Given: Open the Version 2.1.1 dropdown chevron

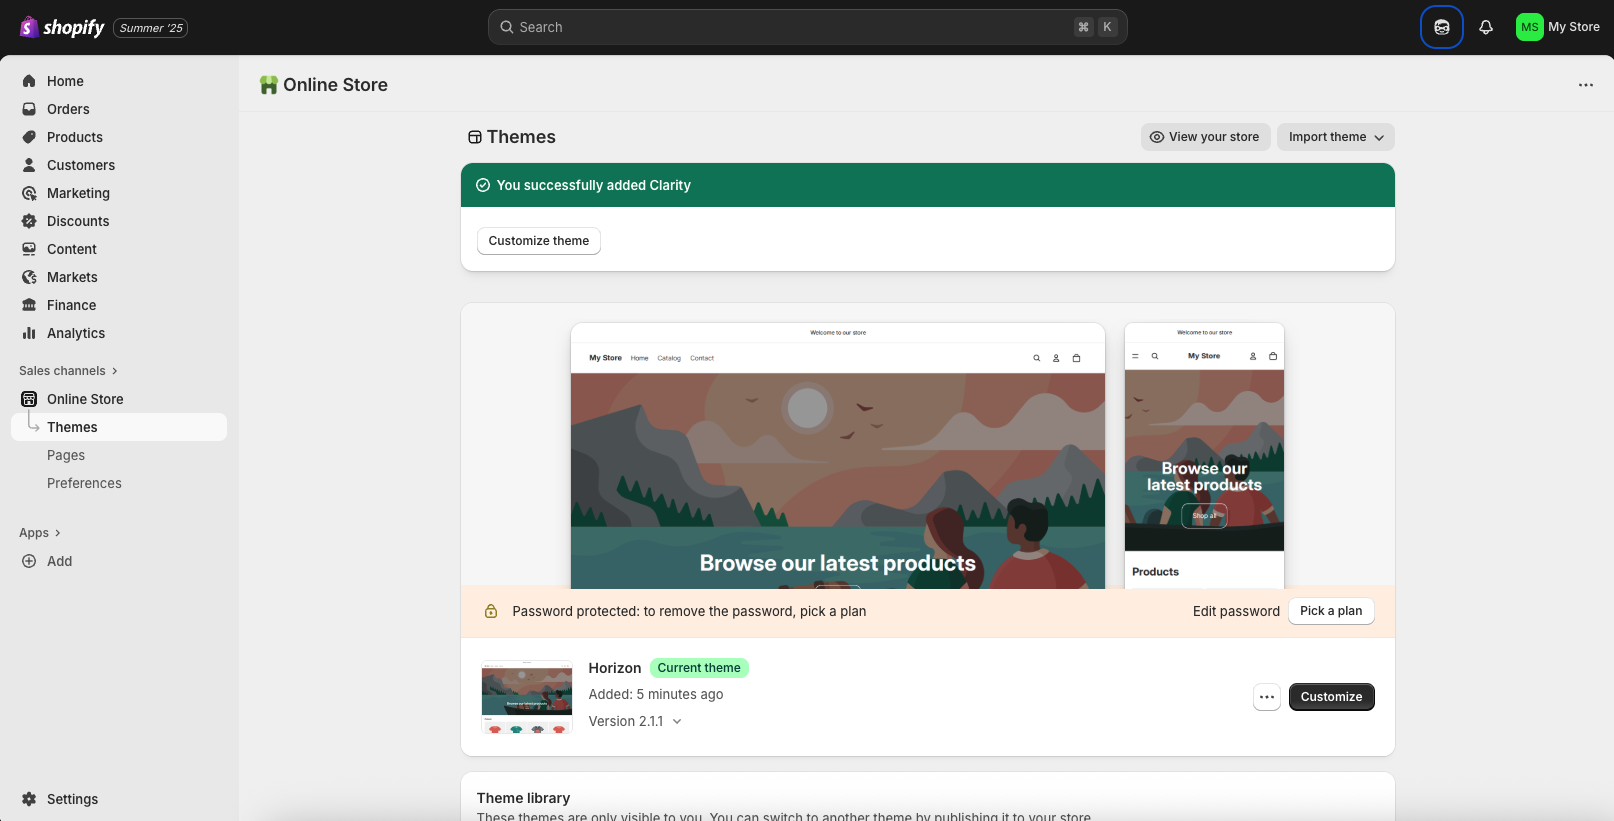Looking at the screenshot, I should click(677, 721).
